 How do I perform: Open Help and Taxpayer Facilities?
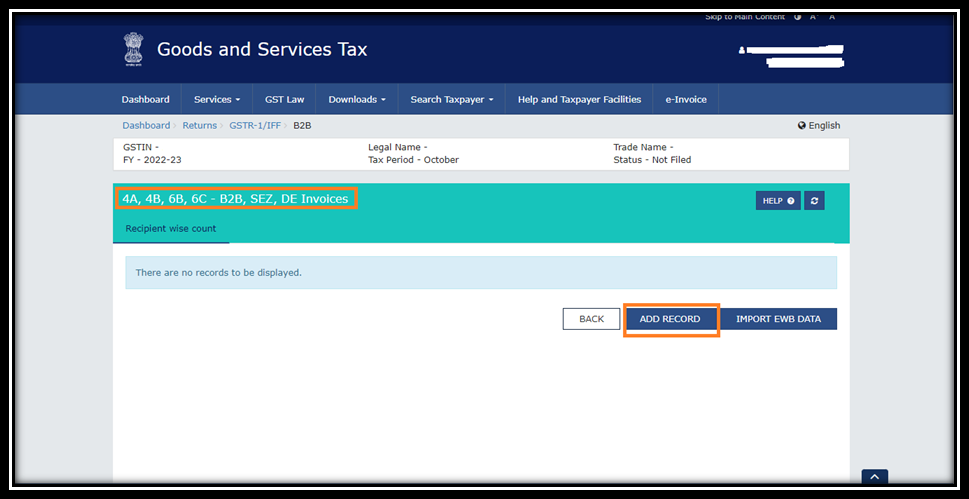coord(579,100)
